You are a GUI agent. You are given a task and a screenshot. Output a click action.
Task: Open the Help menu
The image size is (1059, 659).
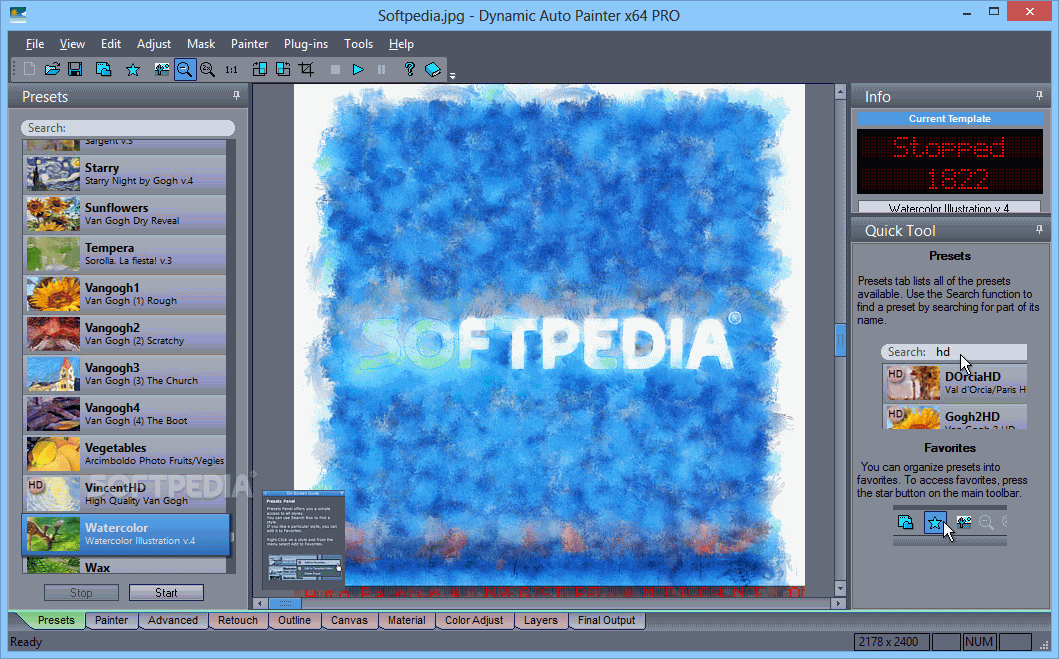pyautogui.click(x=401, y=44)
